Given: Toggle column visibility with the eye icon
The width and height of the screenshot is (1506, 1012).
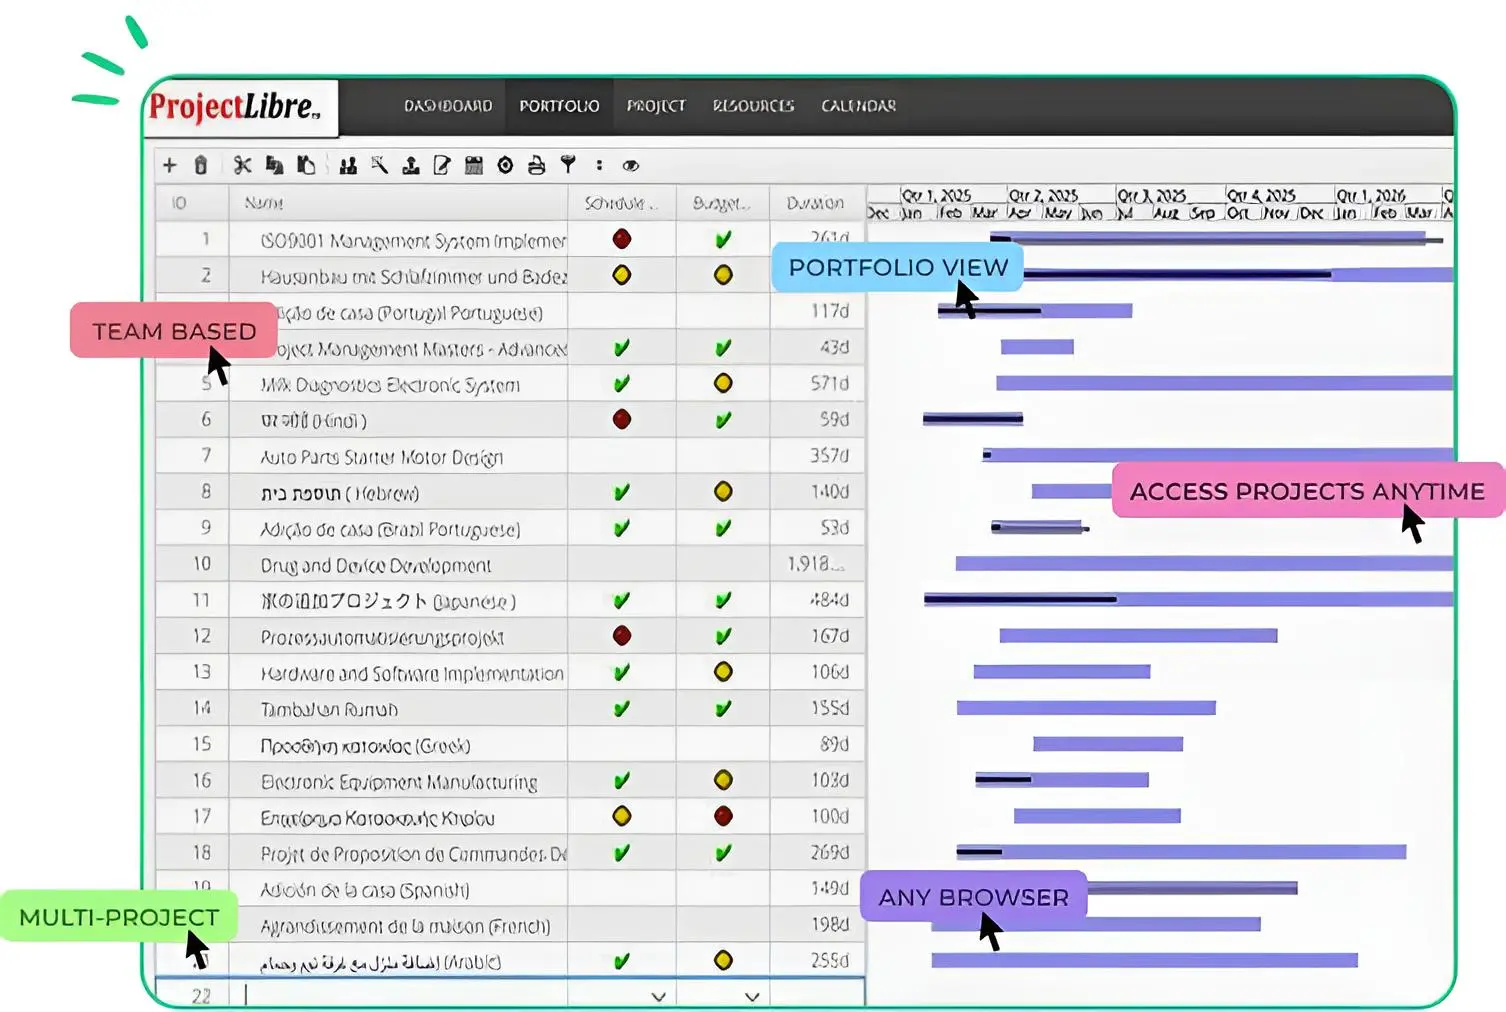Looking at the screenshot, I should tap(629, 165).
